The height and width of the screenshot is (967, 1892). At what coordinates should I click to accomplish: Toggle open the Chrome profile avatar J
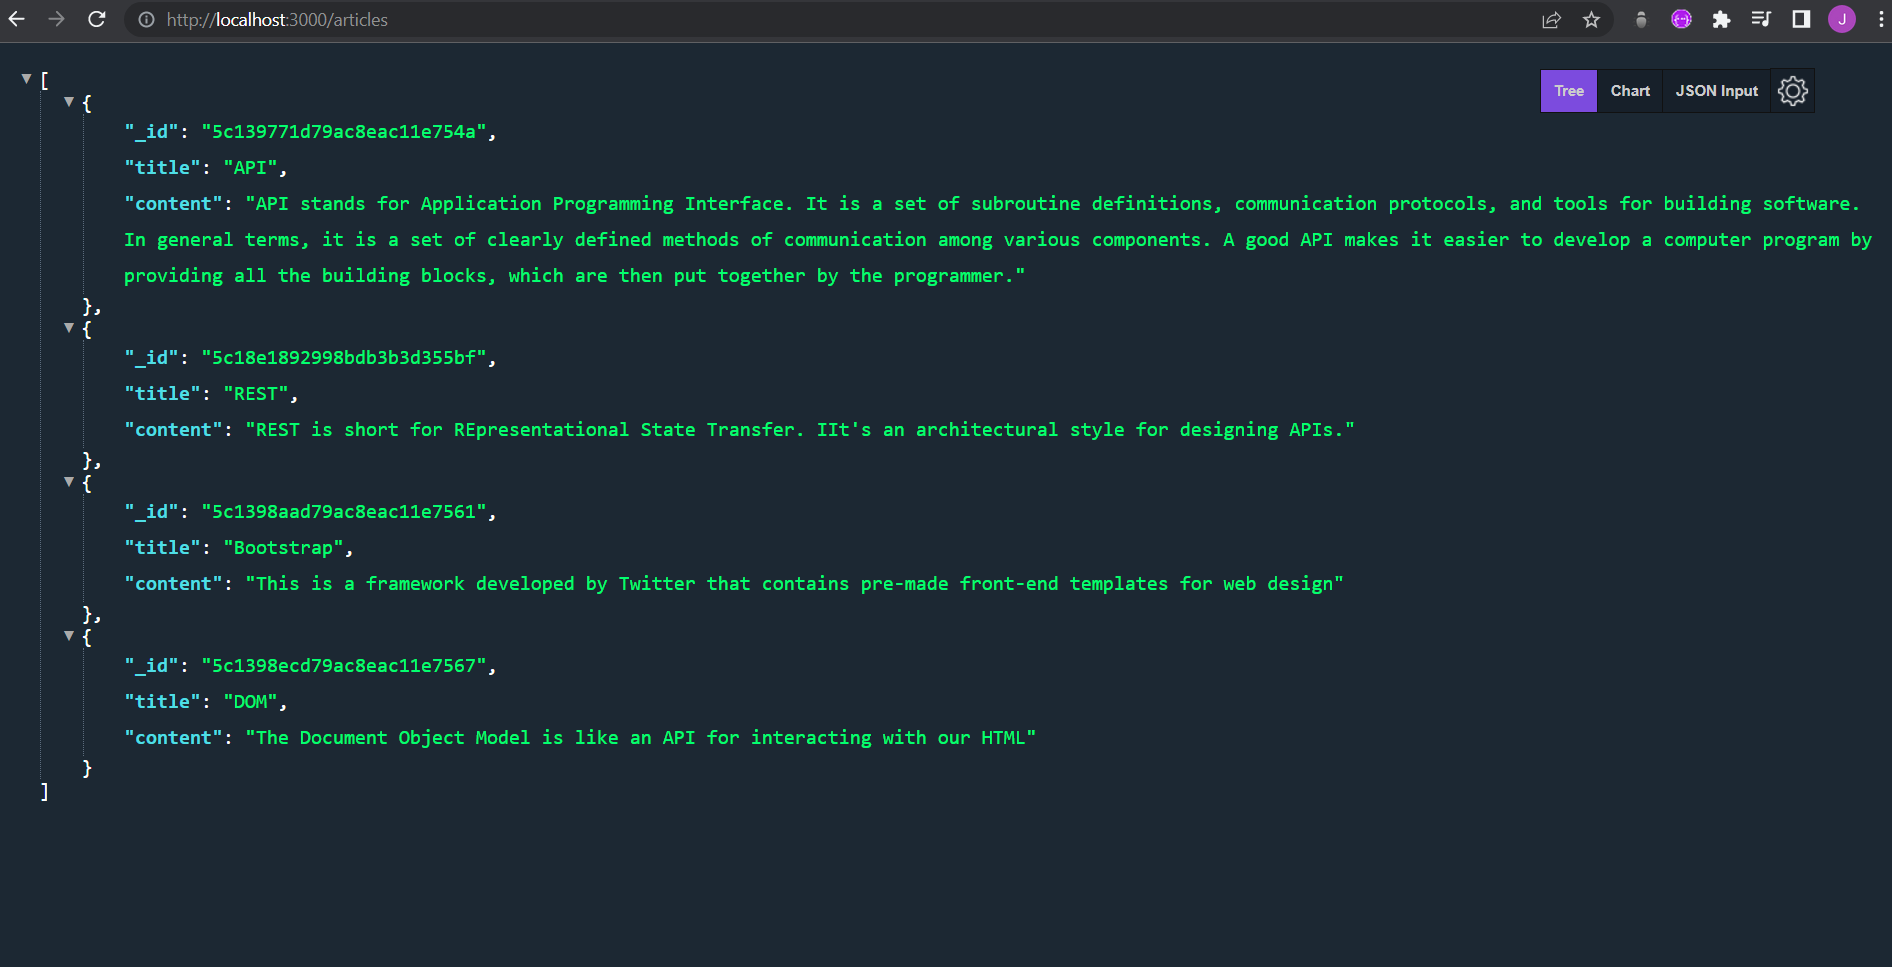1841,19
